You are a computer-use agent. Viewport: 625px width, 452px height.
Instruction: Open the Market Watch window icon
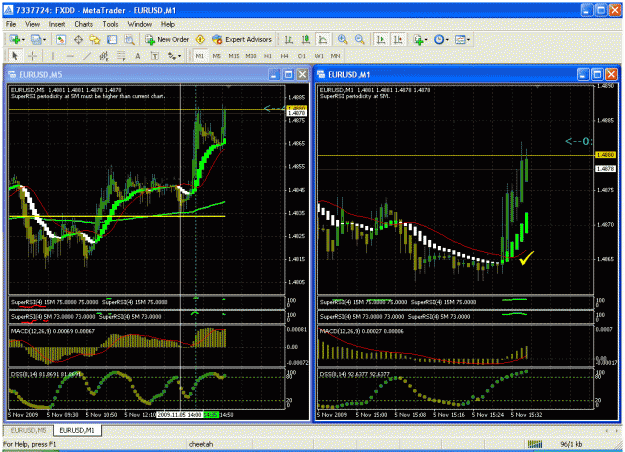tap(61, 39)
